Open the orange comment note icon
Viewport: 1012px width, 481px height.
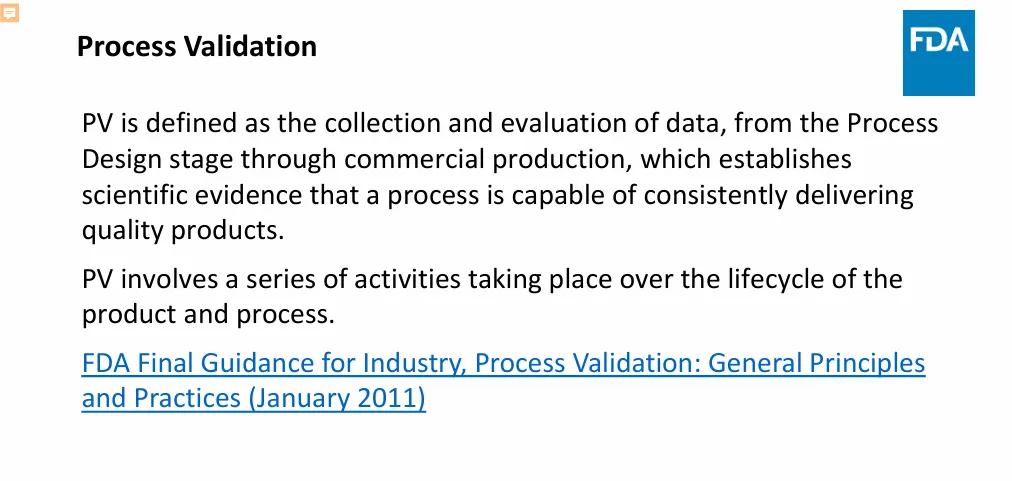coord(10,12)
